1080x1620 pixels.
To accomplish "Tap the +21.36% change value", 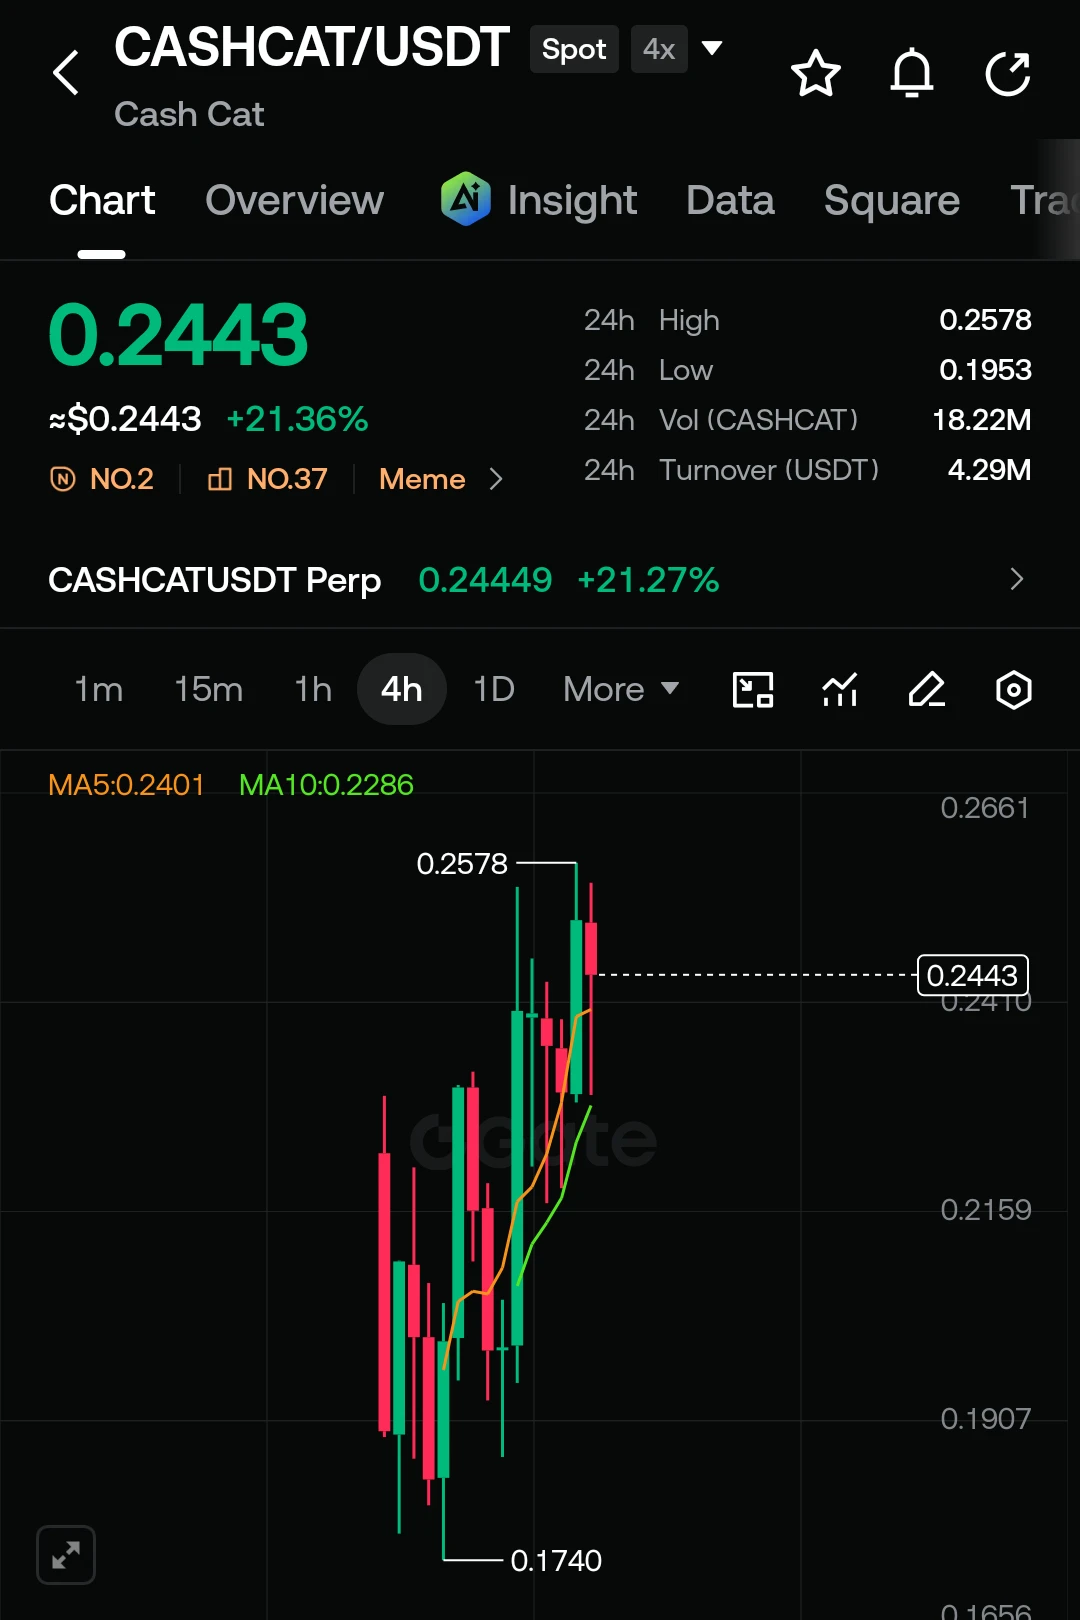I will (298, 419).
